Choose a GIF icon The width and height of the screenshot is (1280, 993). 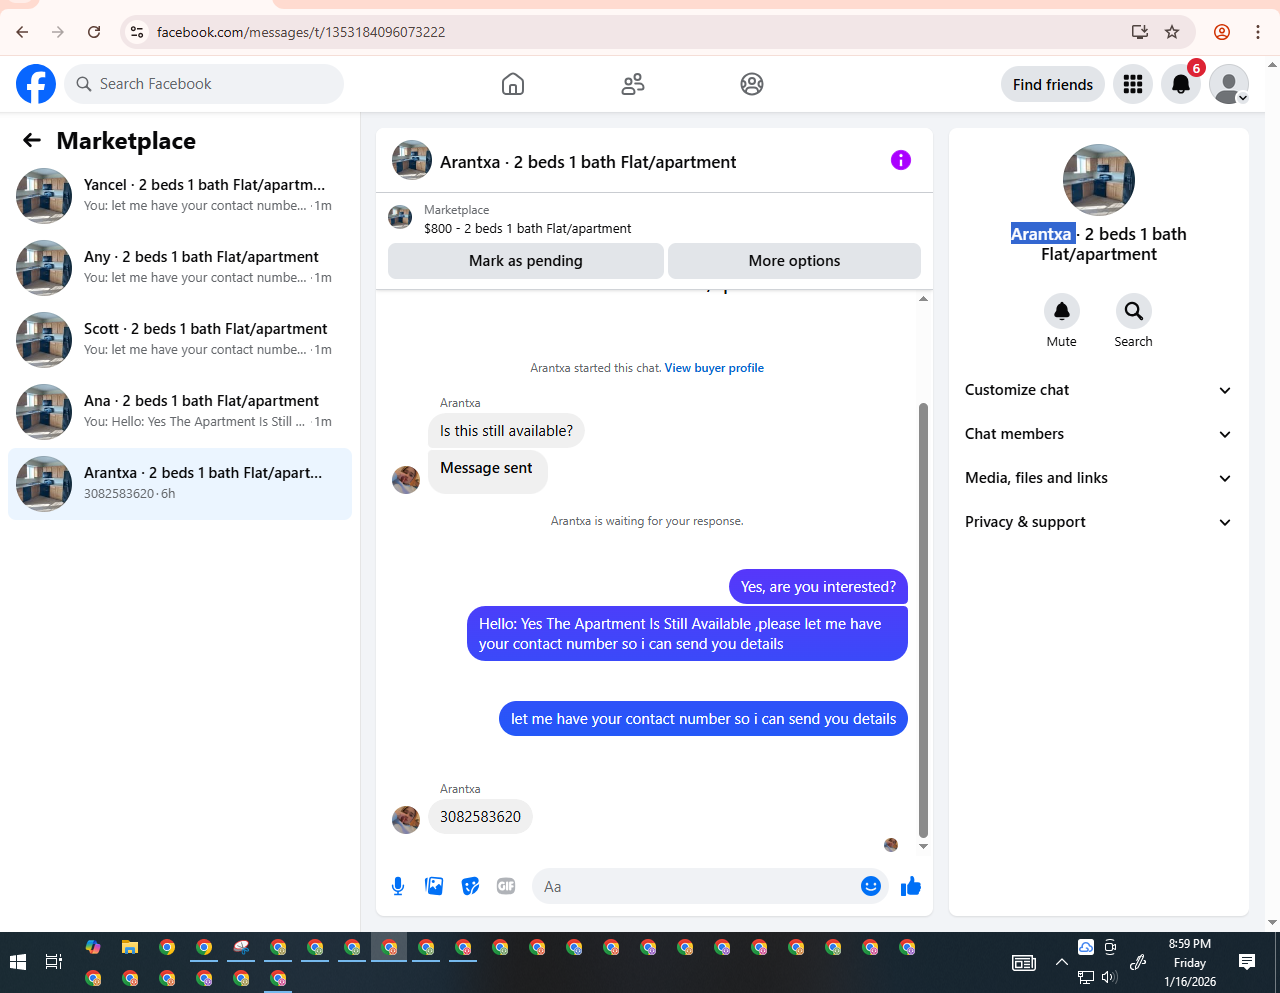click(506, 886)
